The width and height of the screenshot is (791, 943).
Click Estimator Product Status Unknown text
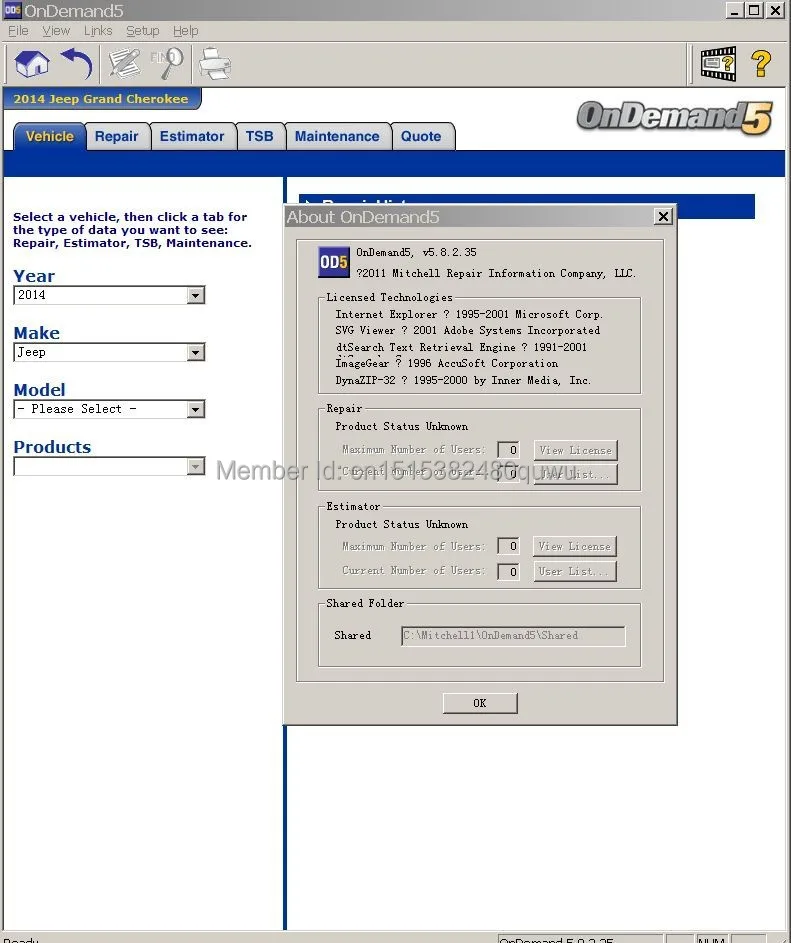point(401,524)
